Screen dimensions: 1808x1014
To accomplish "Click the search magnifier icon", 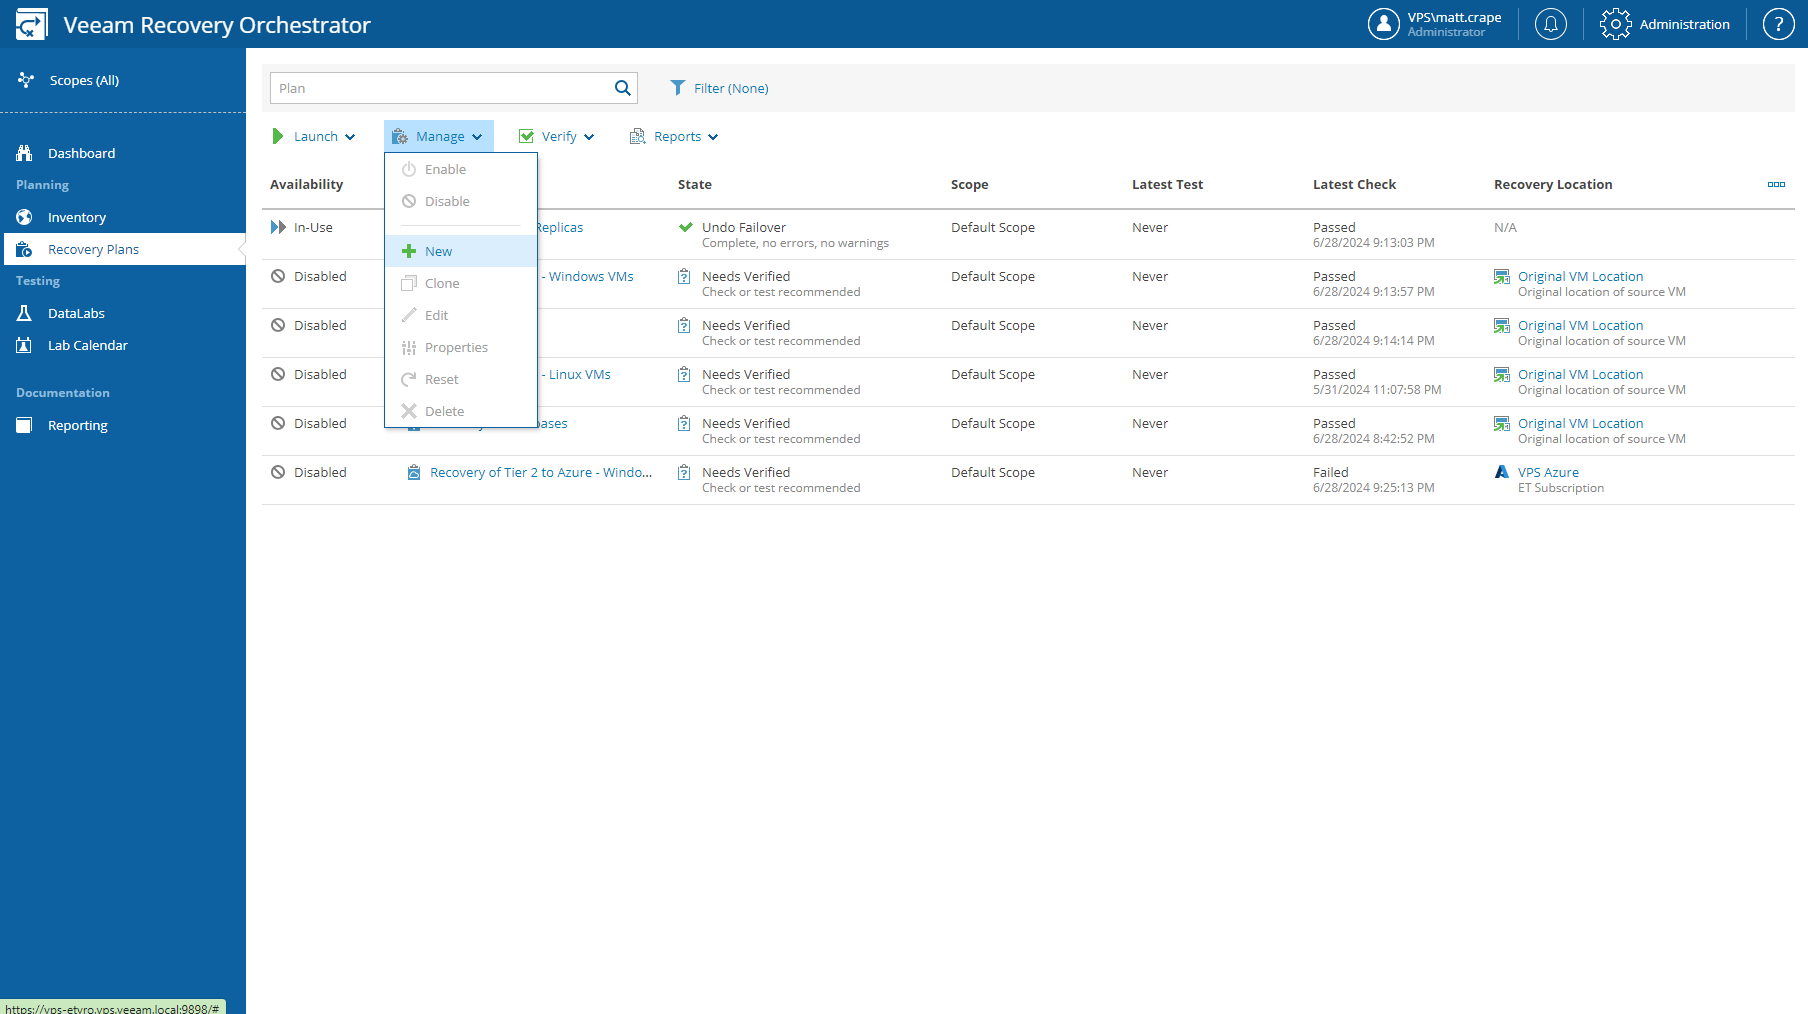I will pyautogui.click(x=622, y=88).
